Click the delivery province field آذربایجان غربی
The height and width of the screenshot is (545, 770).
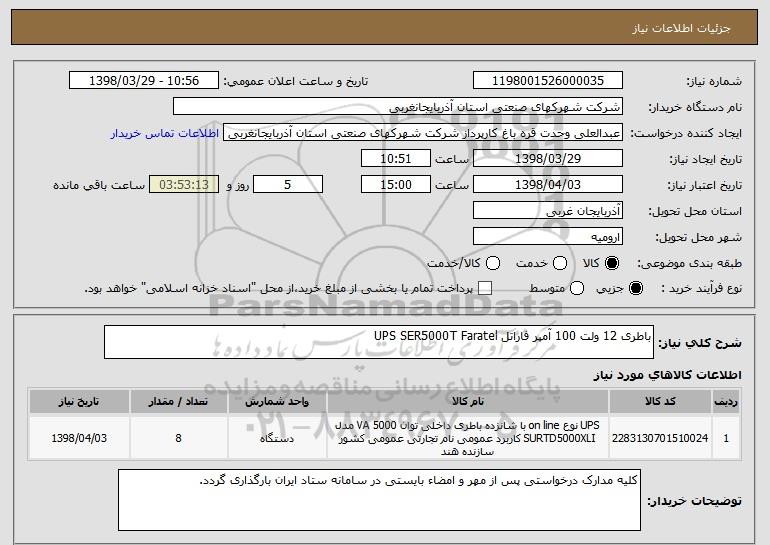tap(548, 211)
